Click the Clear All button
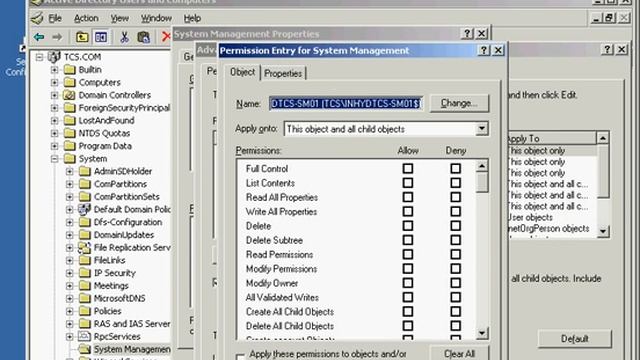This screenshot has width=640, height=360. [459, 353]
